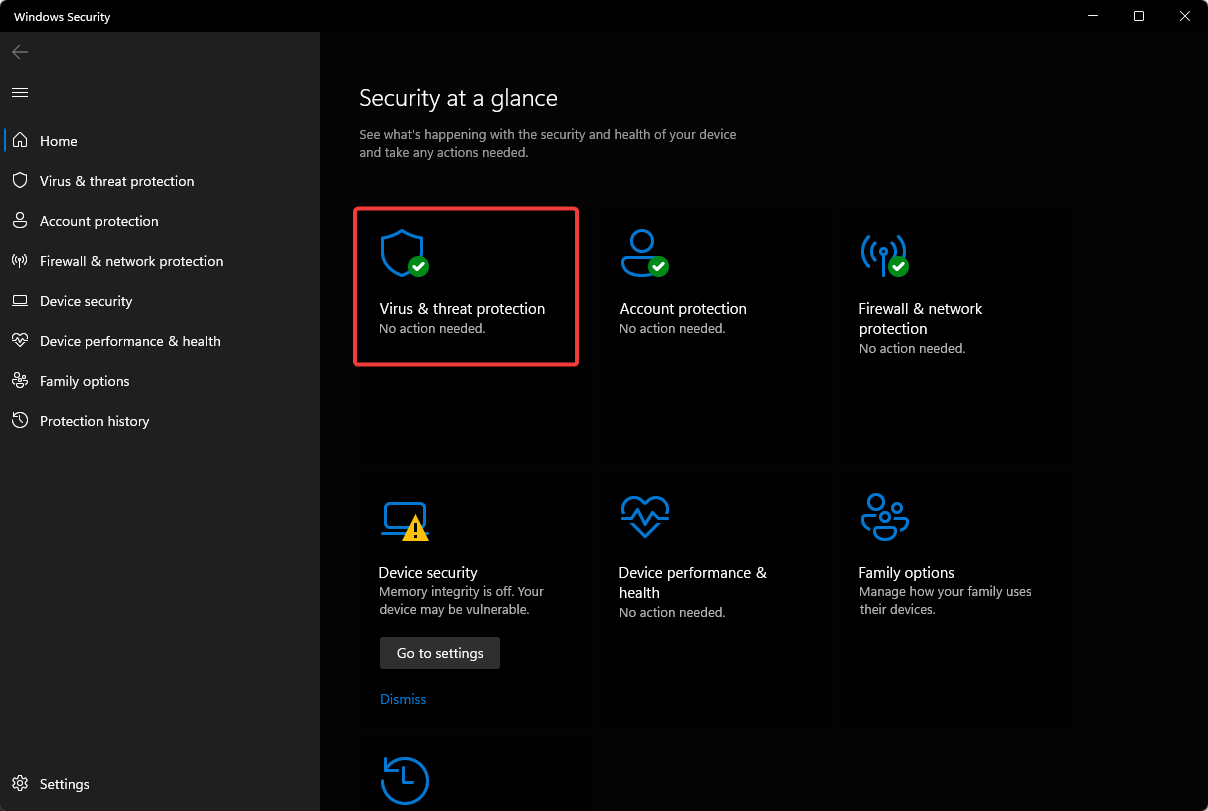Open Account protection tile title
This screenshot has height=811, width=1208.
tap(683, 309)
